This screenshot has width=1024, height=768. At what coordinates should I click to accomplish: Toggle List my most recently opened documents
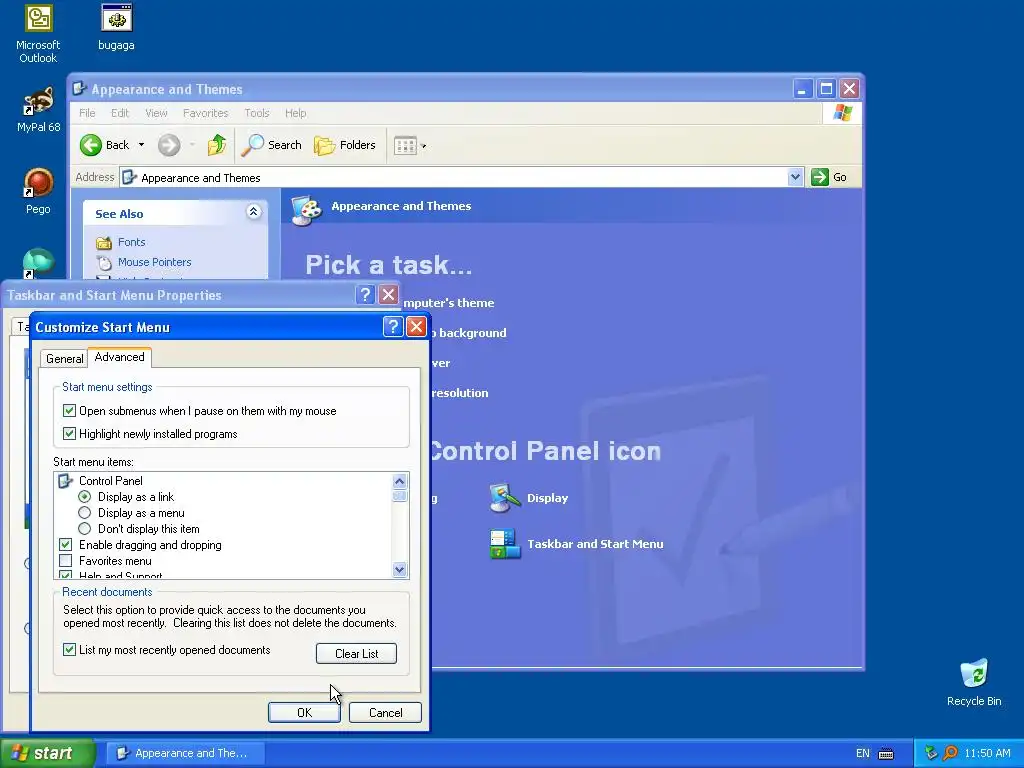click(69, 650)
